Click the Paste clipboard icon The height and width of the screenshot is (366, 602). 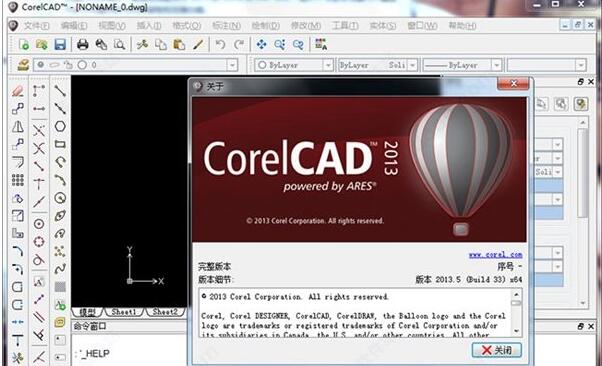point(179,45)
